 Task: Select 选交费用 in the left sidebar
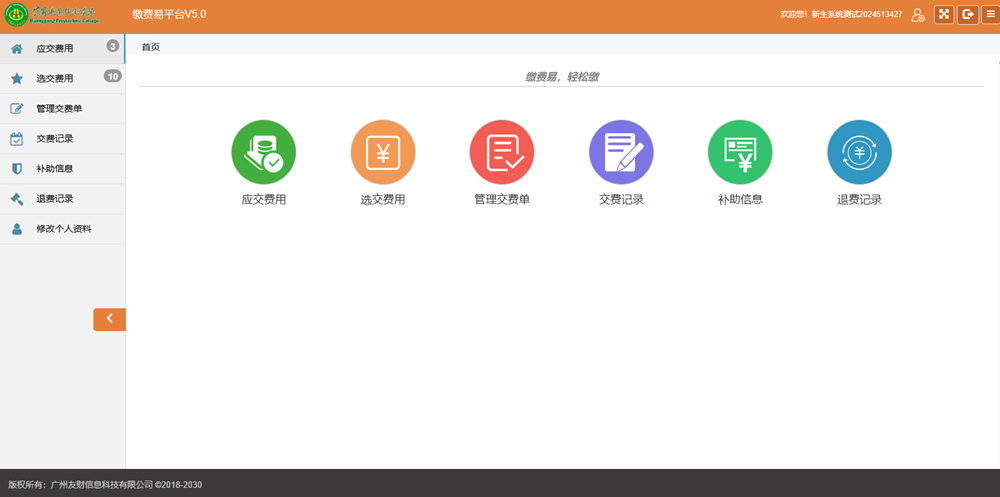point(55,78)
